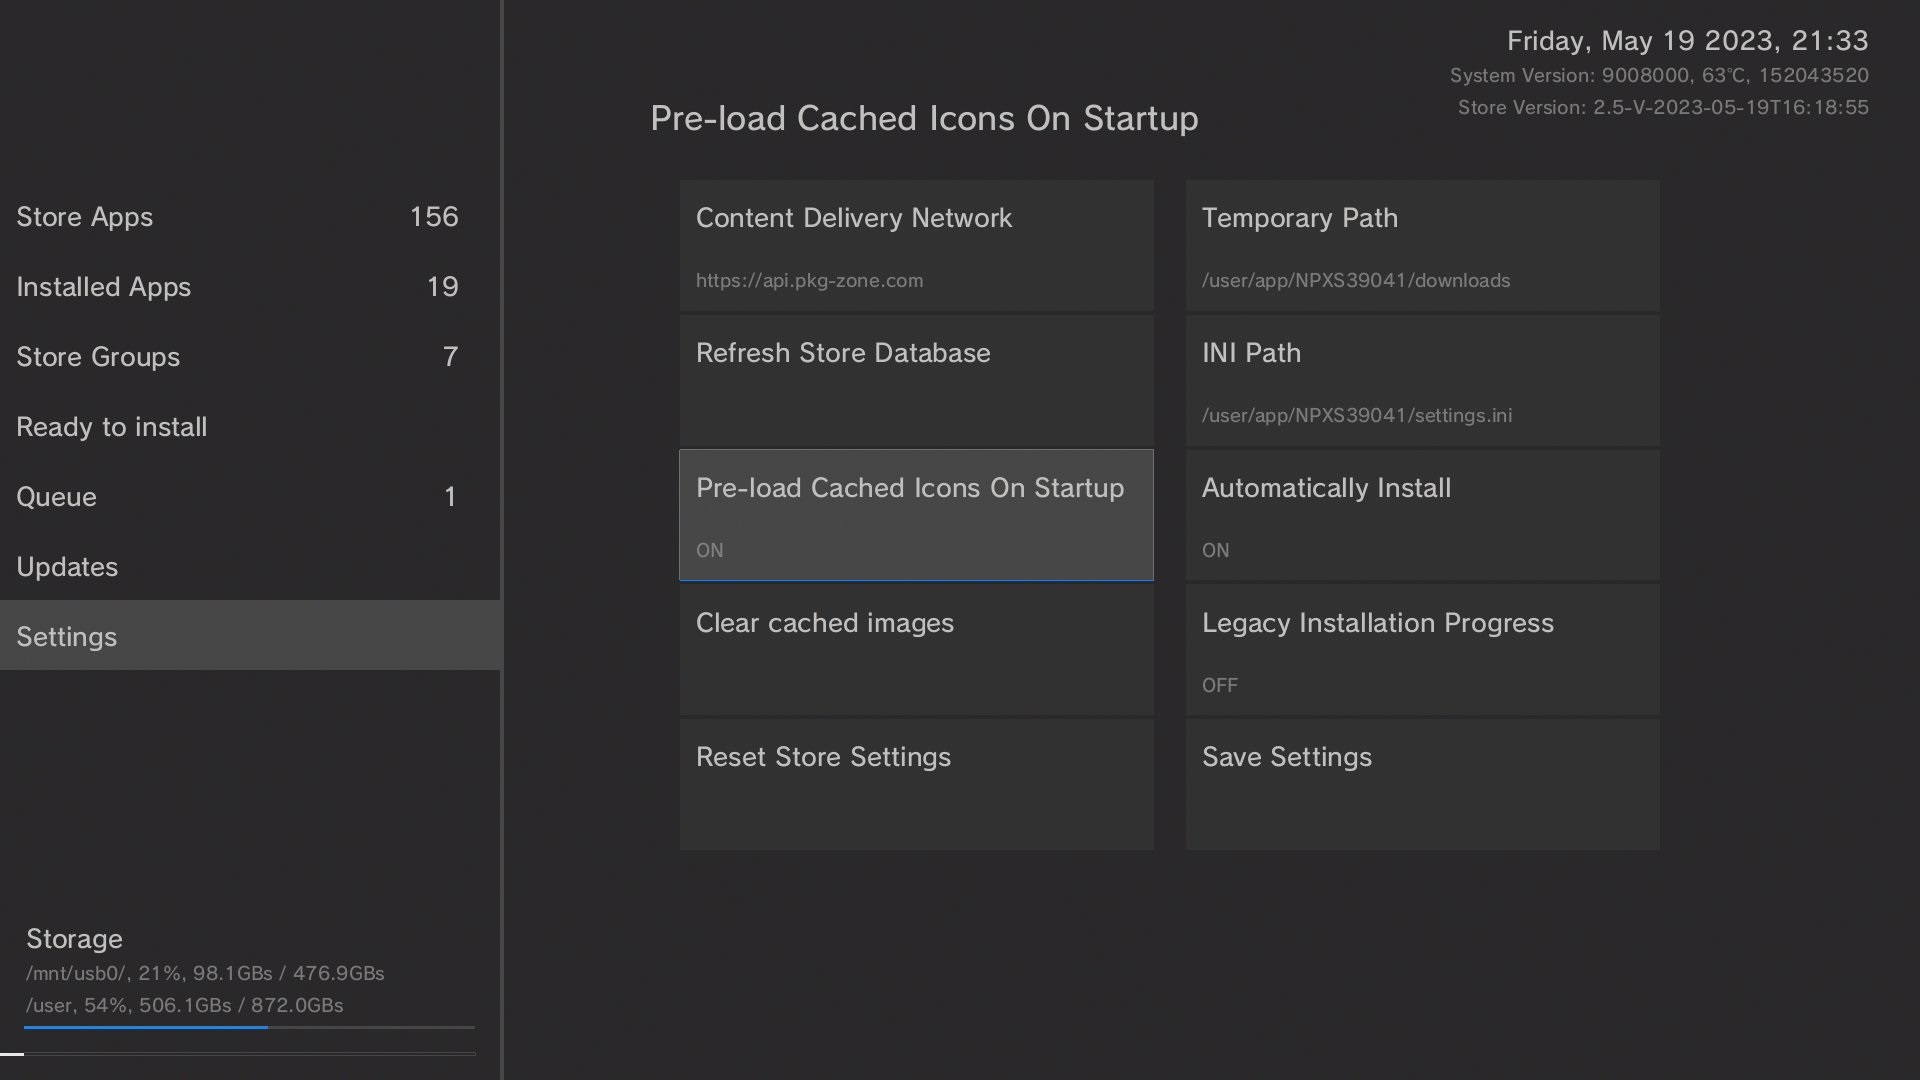Open the Queue section
The height and width of the screenshot is (1080, 1920).
[x=250, y=497]
